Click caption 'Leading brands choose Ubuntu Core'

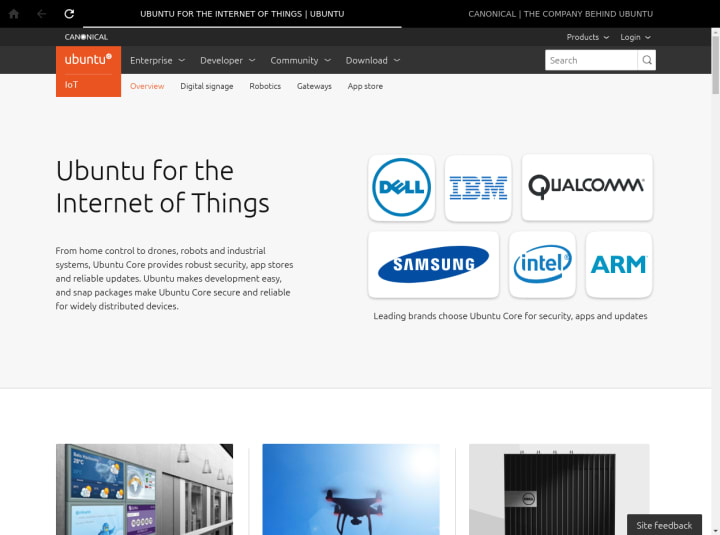point(510,316)
